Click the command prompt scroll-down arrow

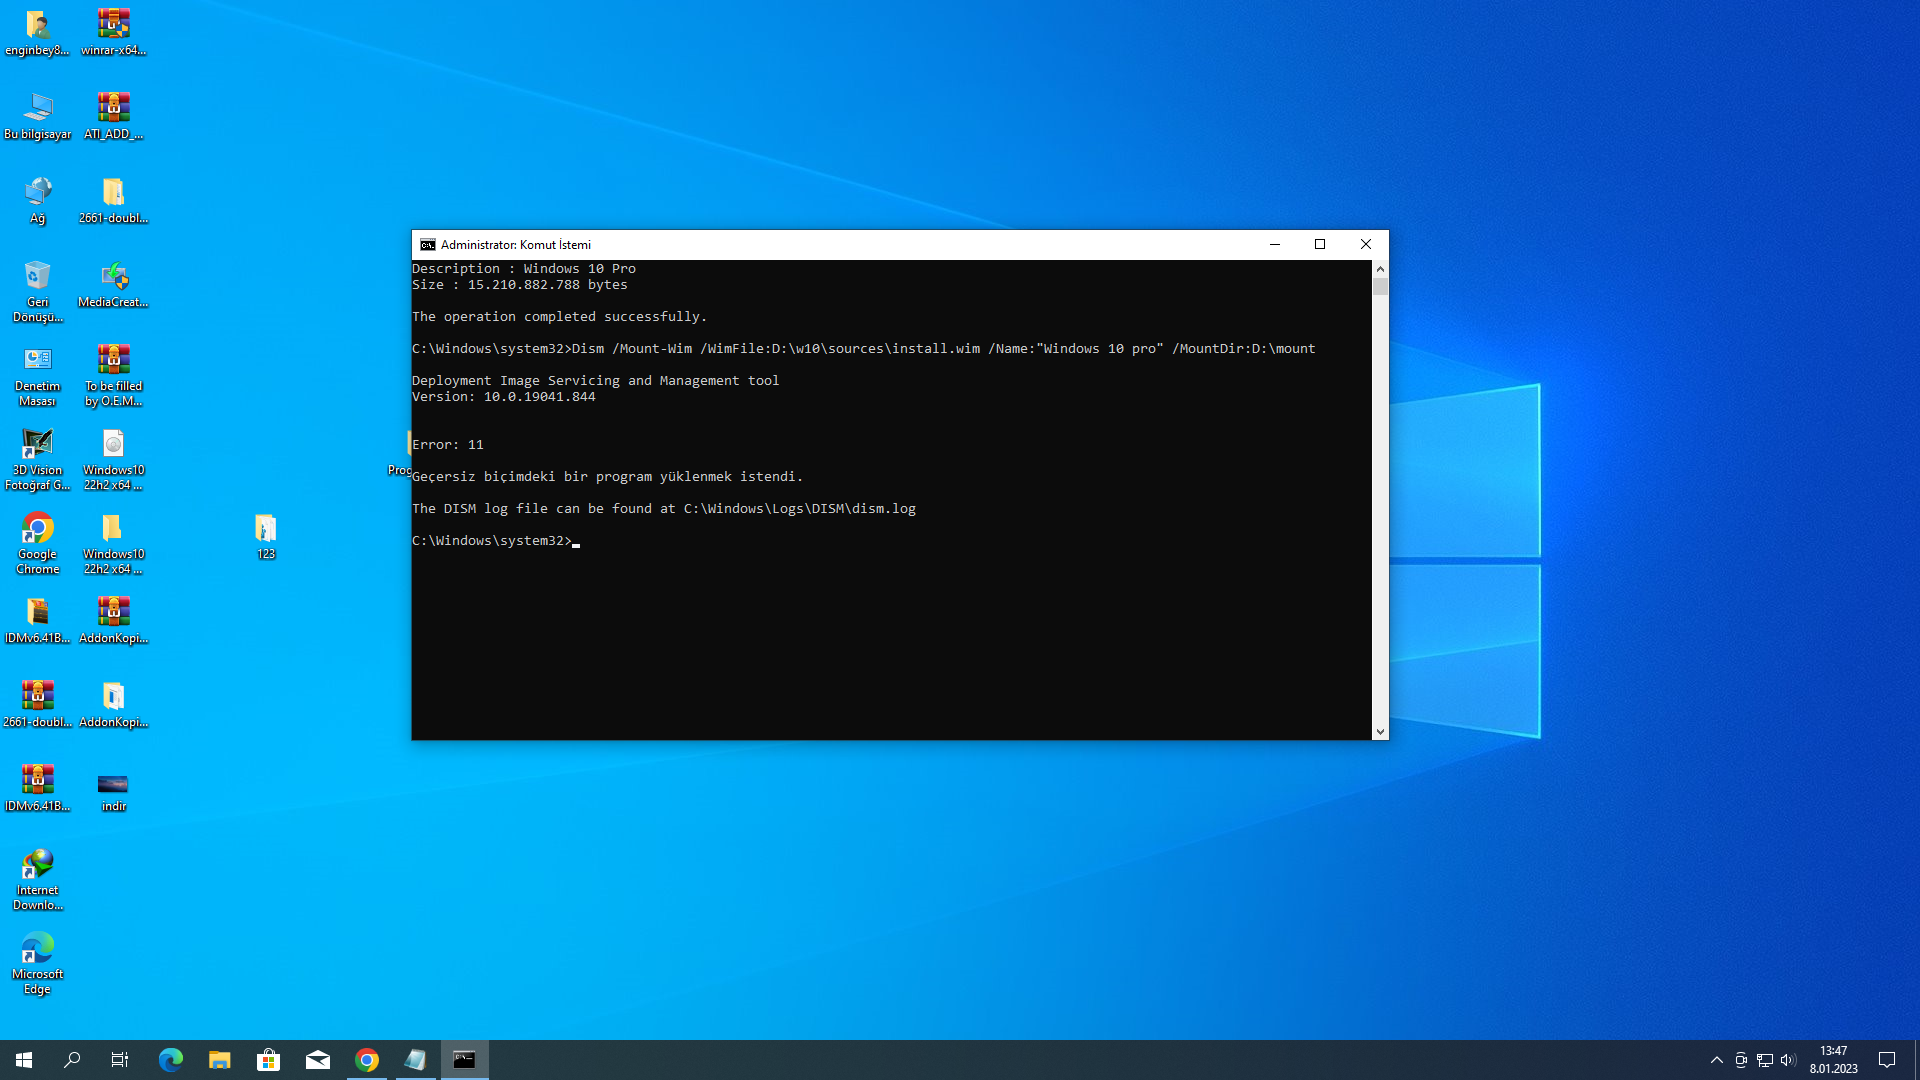click(x=1380, y=732)
